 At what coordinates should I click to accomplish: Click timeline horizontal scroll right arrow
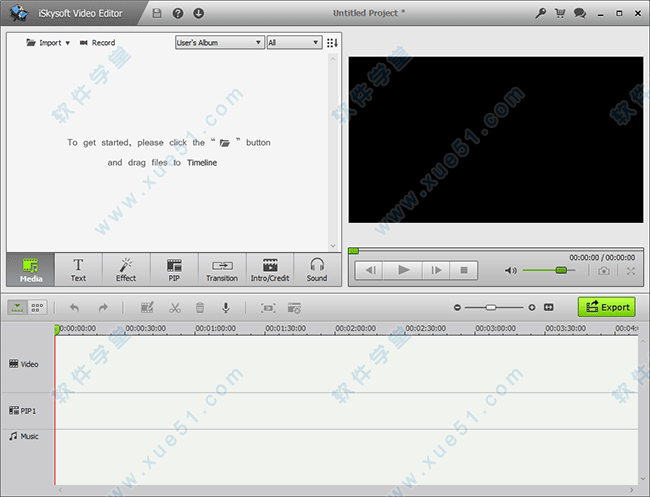click(632, 490)
